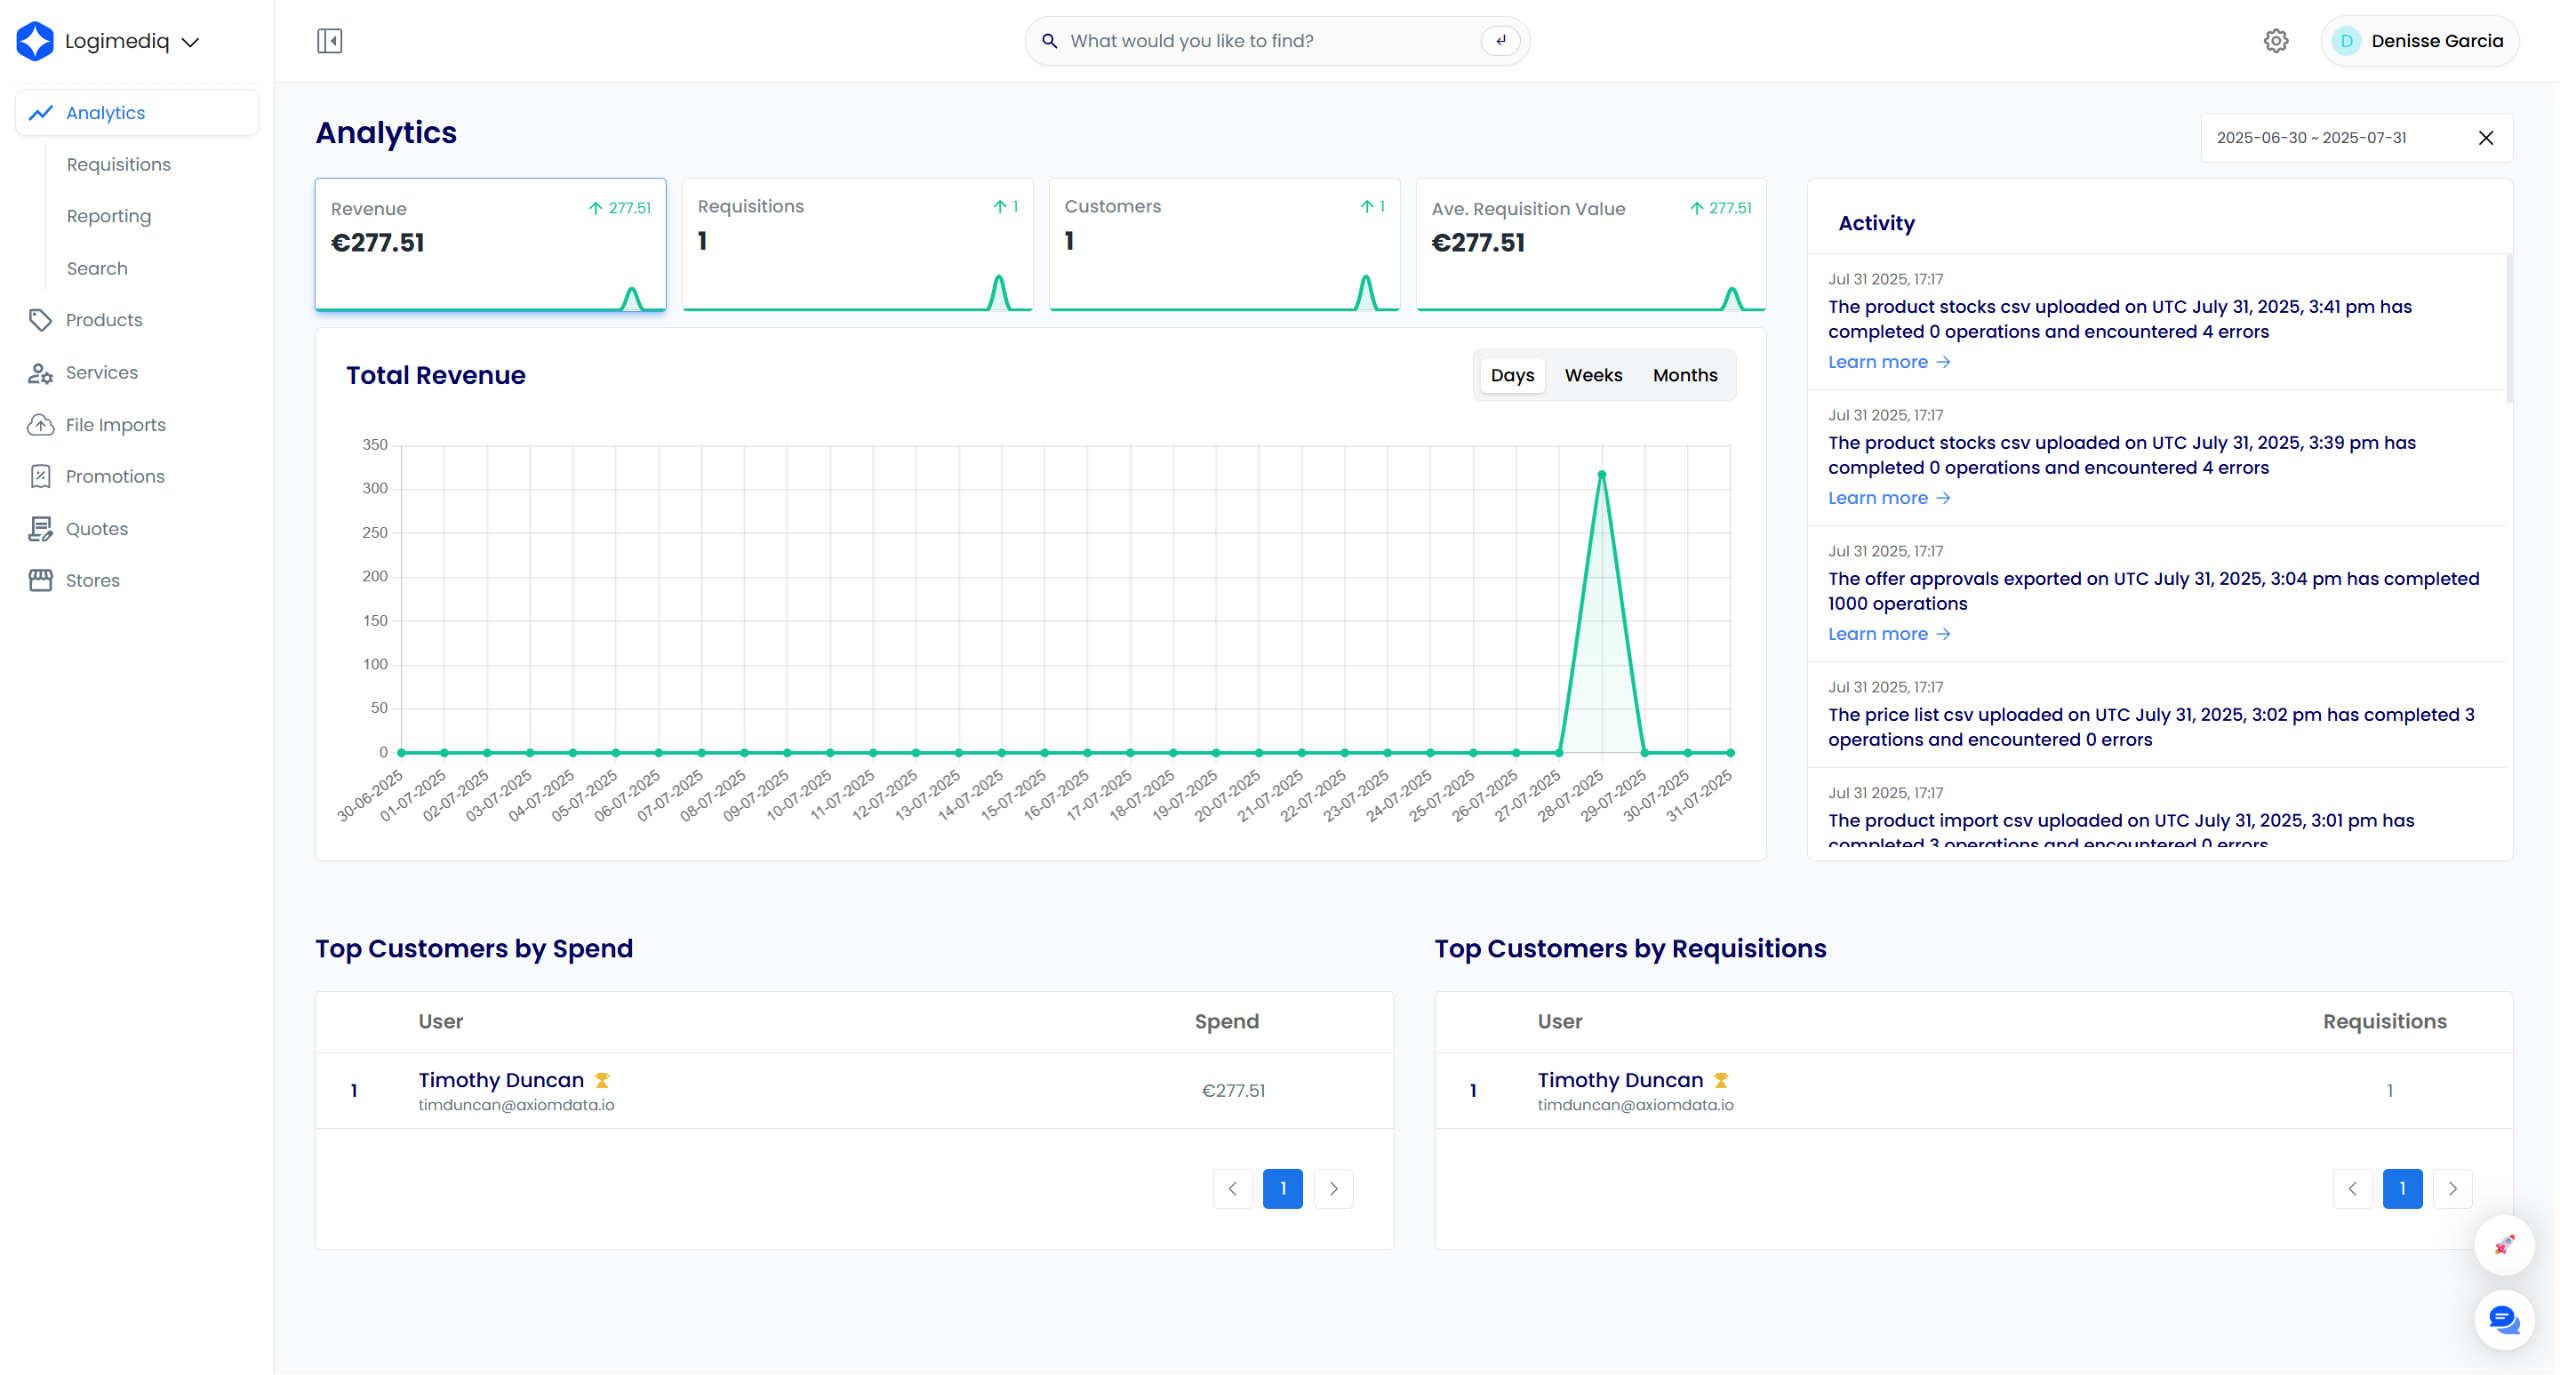Open the Products section icon
Screen dimensions: 2560x1375
tap(40, 320)
